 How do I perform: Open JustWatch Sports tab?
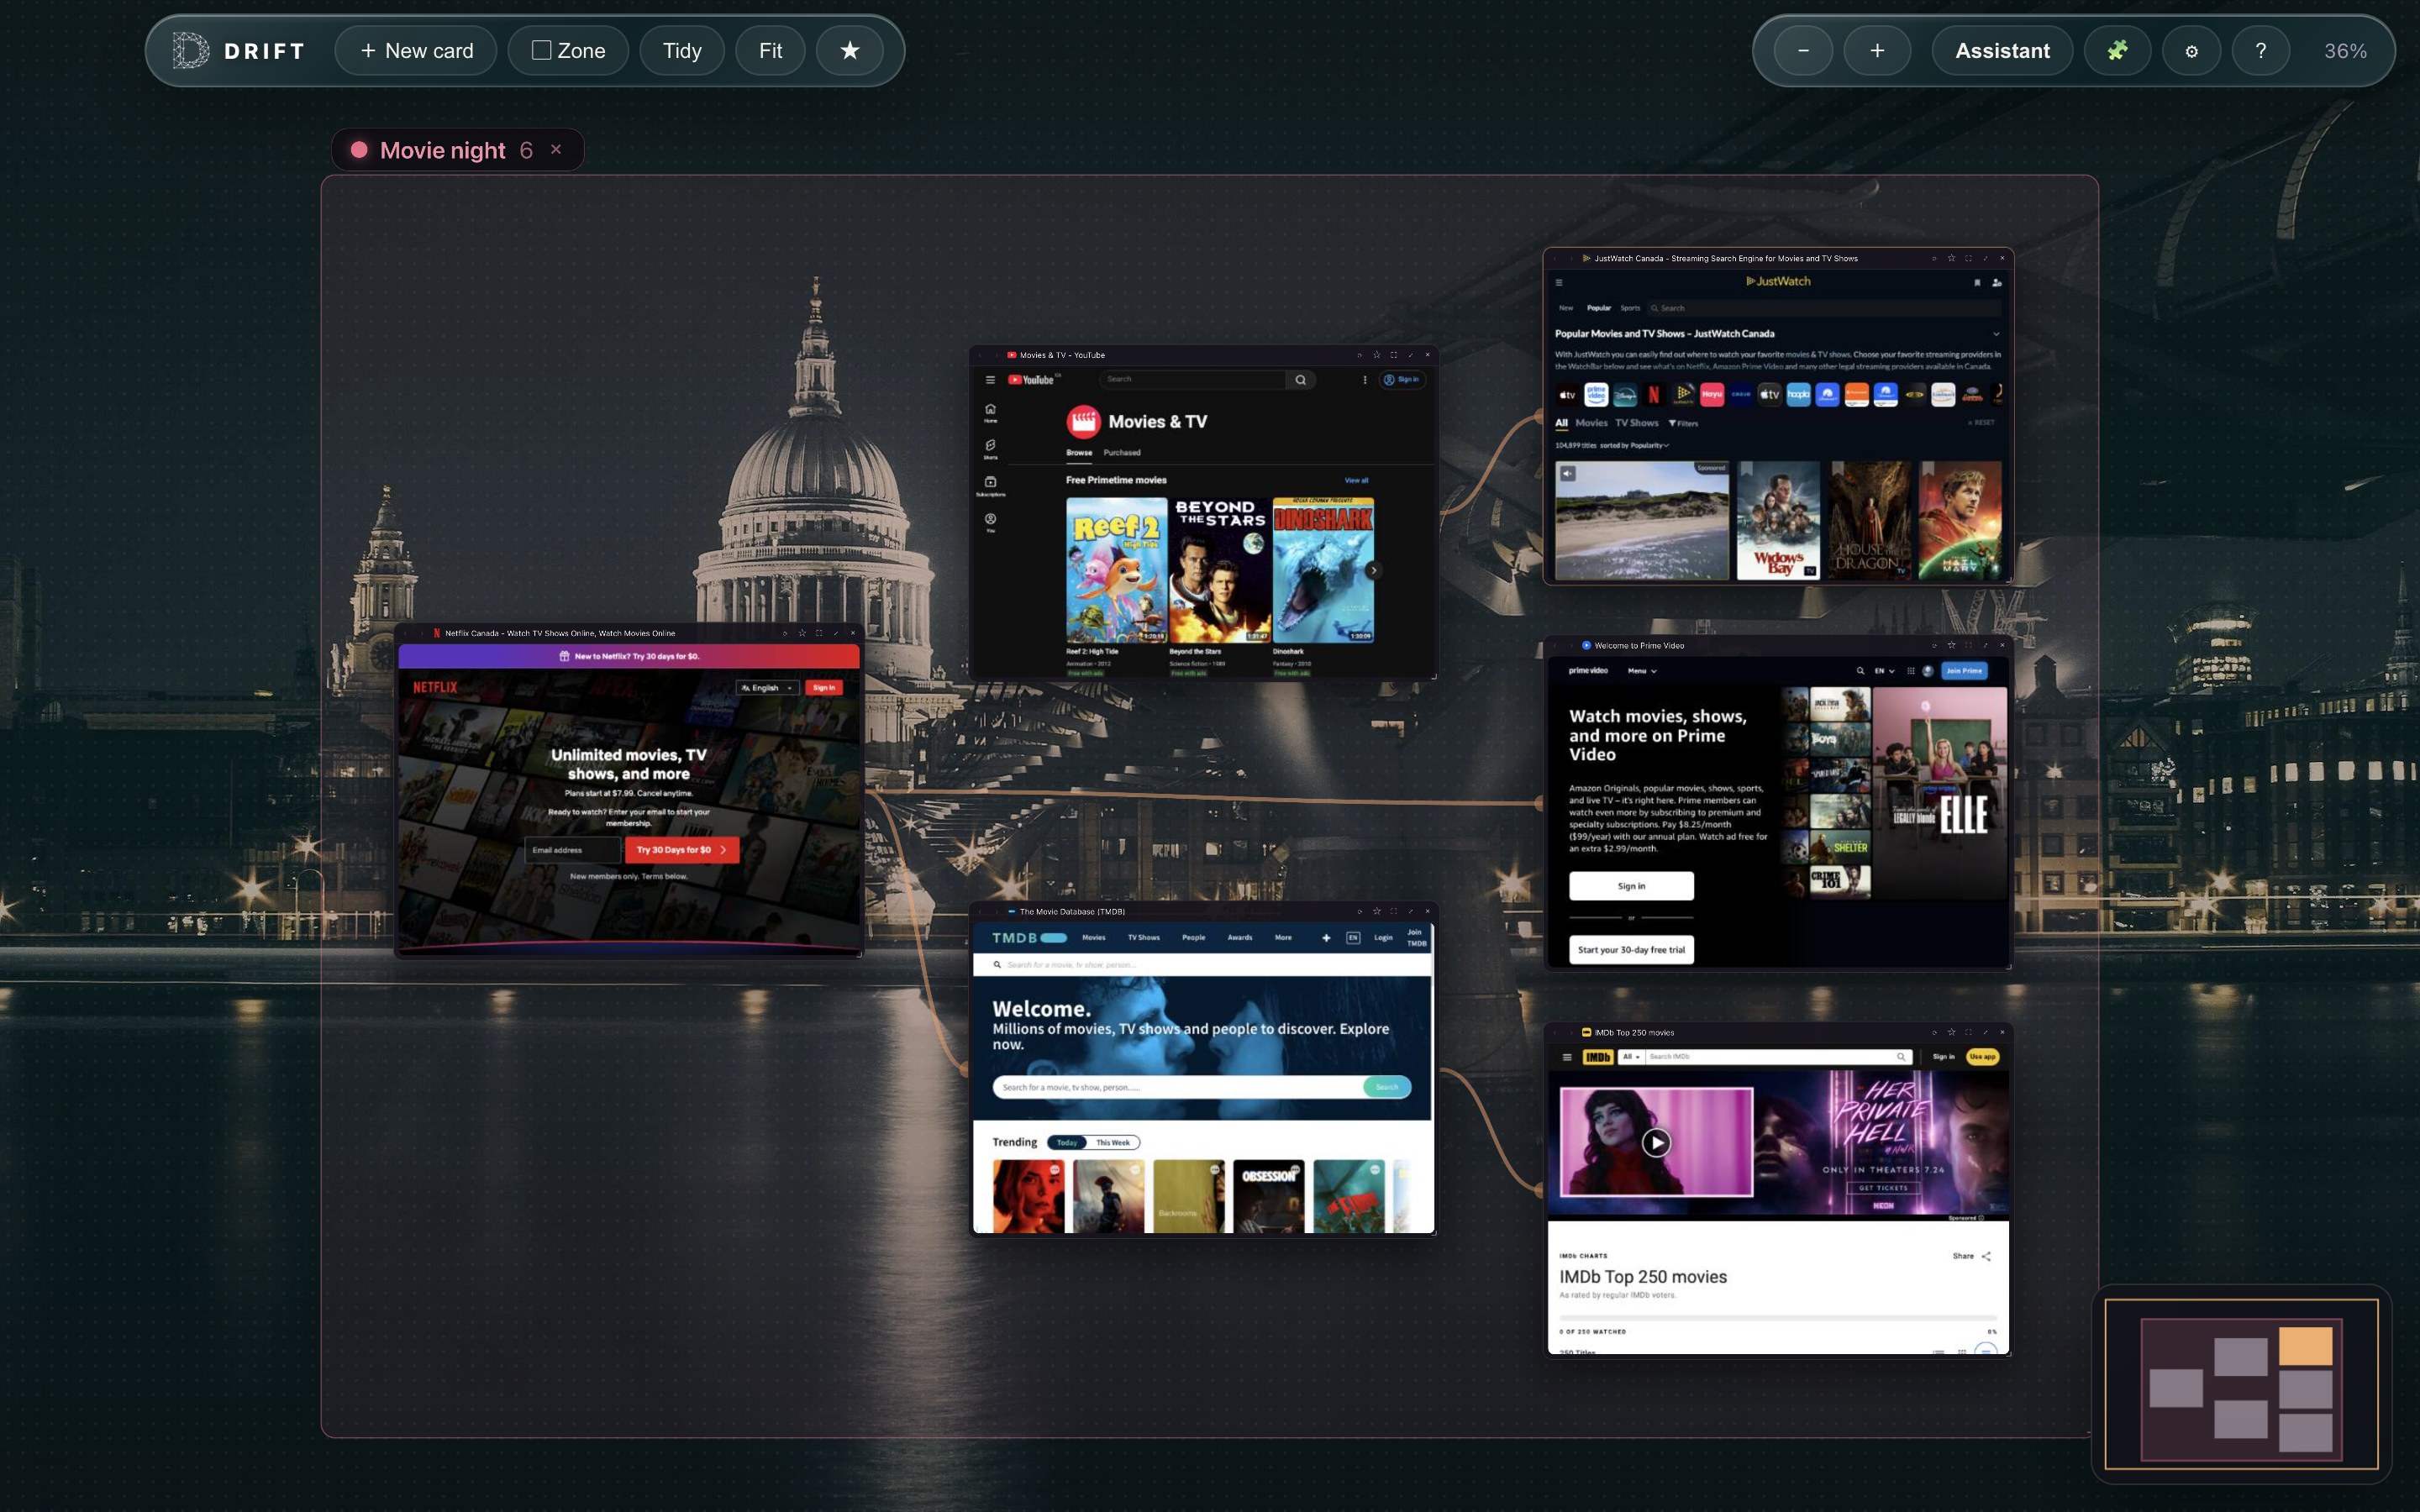[x=1630, y=308]
